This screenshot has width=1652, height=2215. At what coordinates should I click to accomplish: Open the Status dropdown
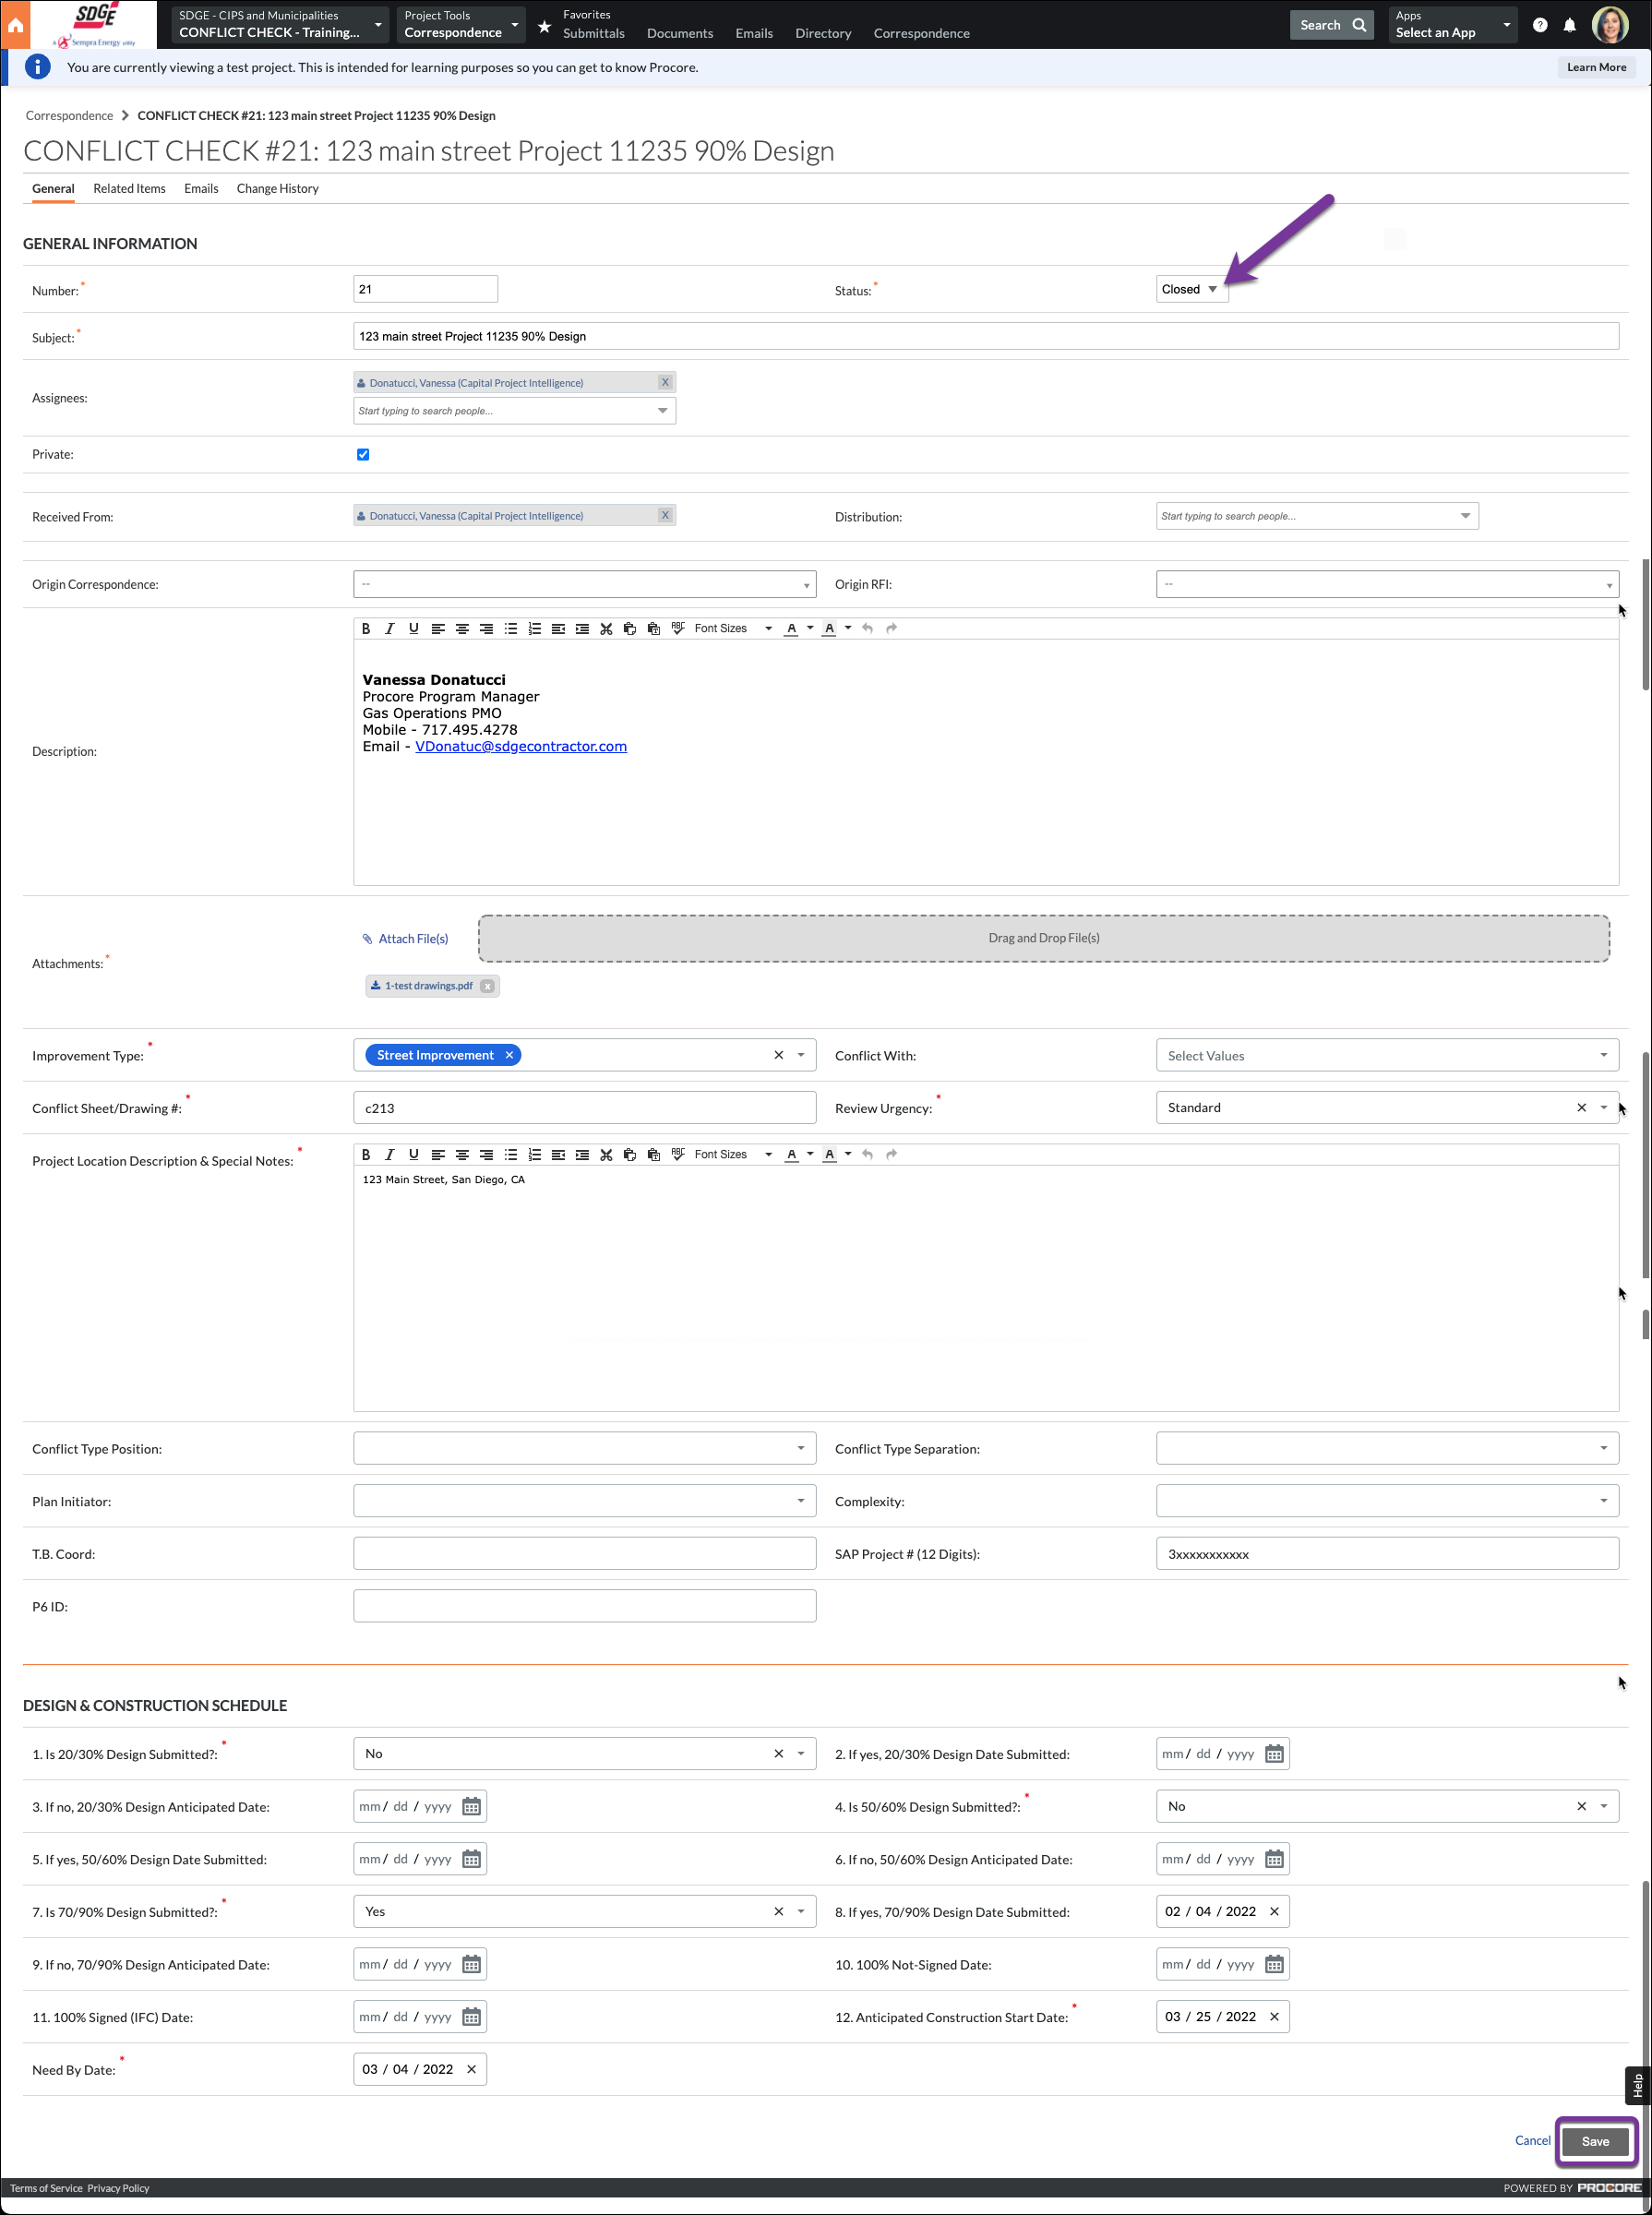coord(1190,289)
